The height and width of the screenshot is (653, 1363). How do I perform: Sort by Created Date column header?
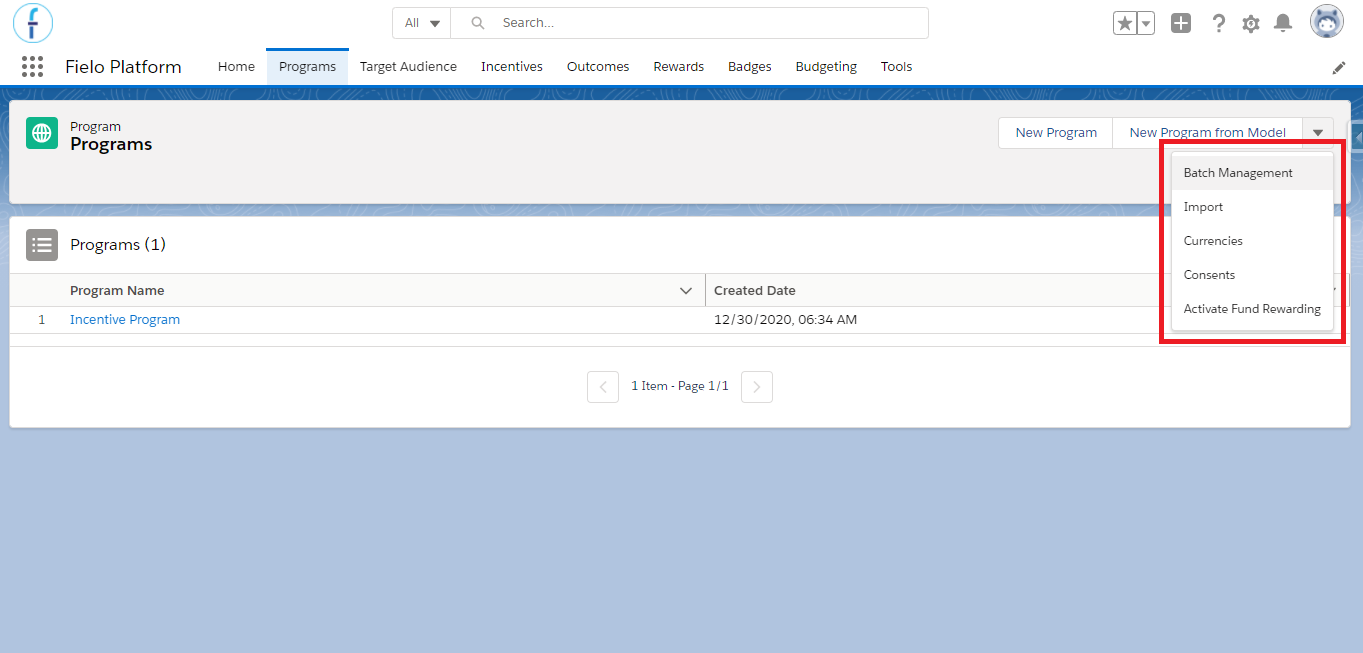(x=755, y=291)
